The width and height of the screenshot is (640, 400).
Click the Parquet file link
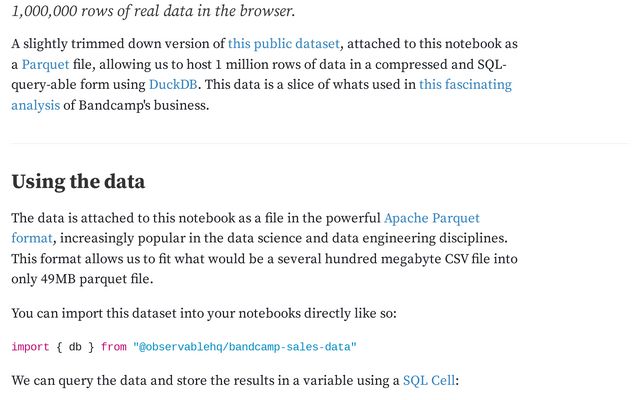pyautogui.click(x=45, y=65)
